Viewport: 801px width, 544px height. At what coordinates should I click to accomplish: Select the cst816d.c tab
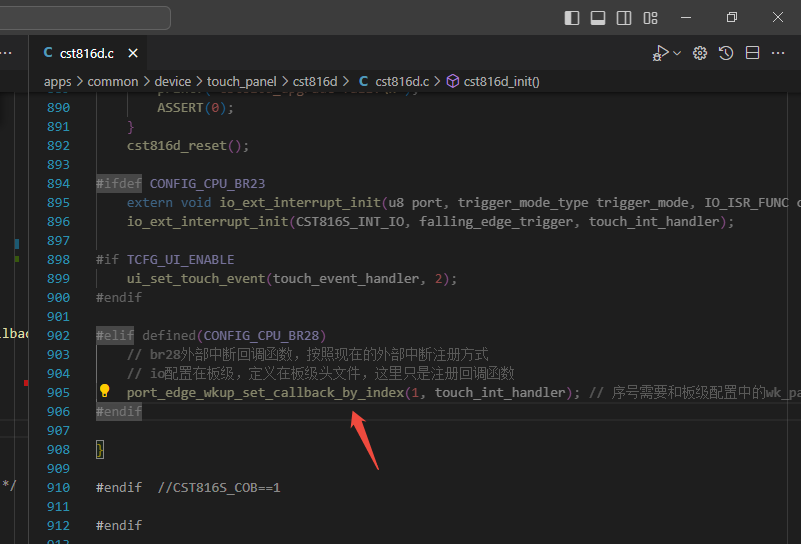pos(87,53)
